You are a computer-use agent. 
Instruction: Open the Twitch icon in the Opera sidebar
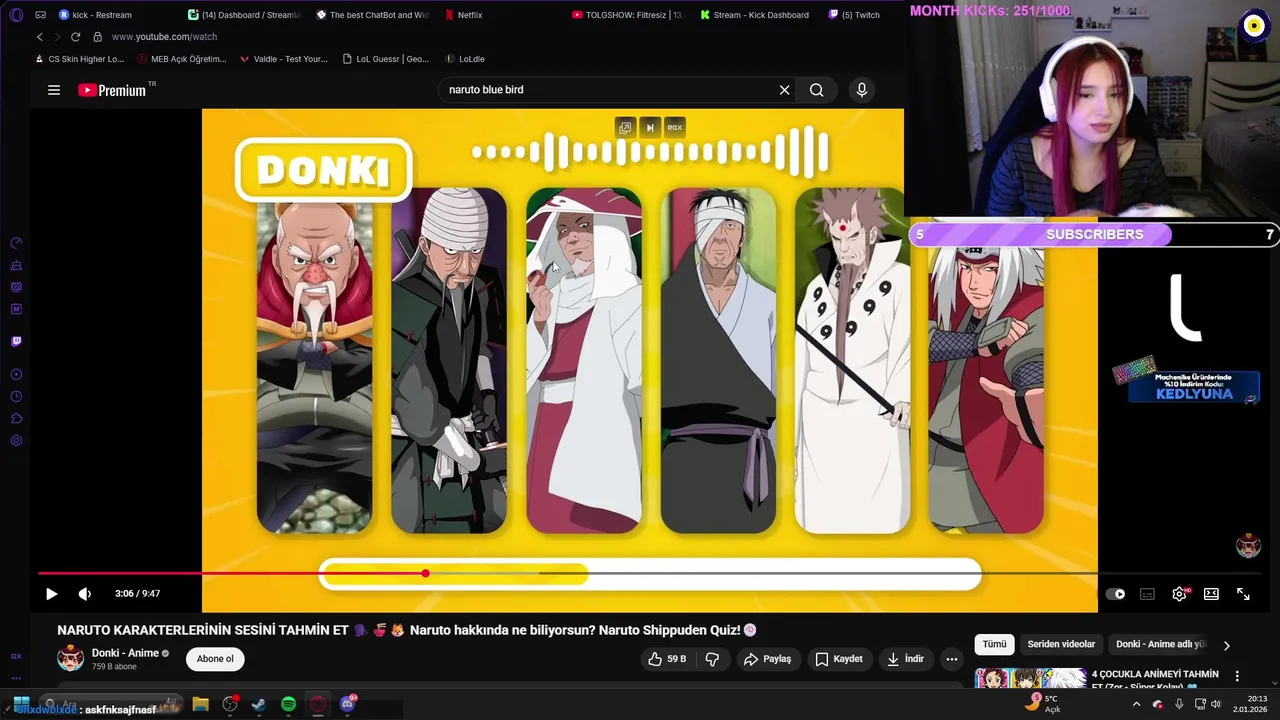point(16,342)
